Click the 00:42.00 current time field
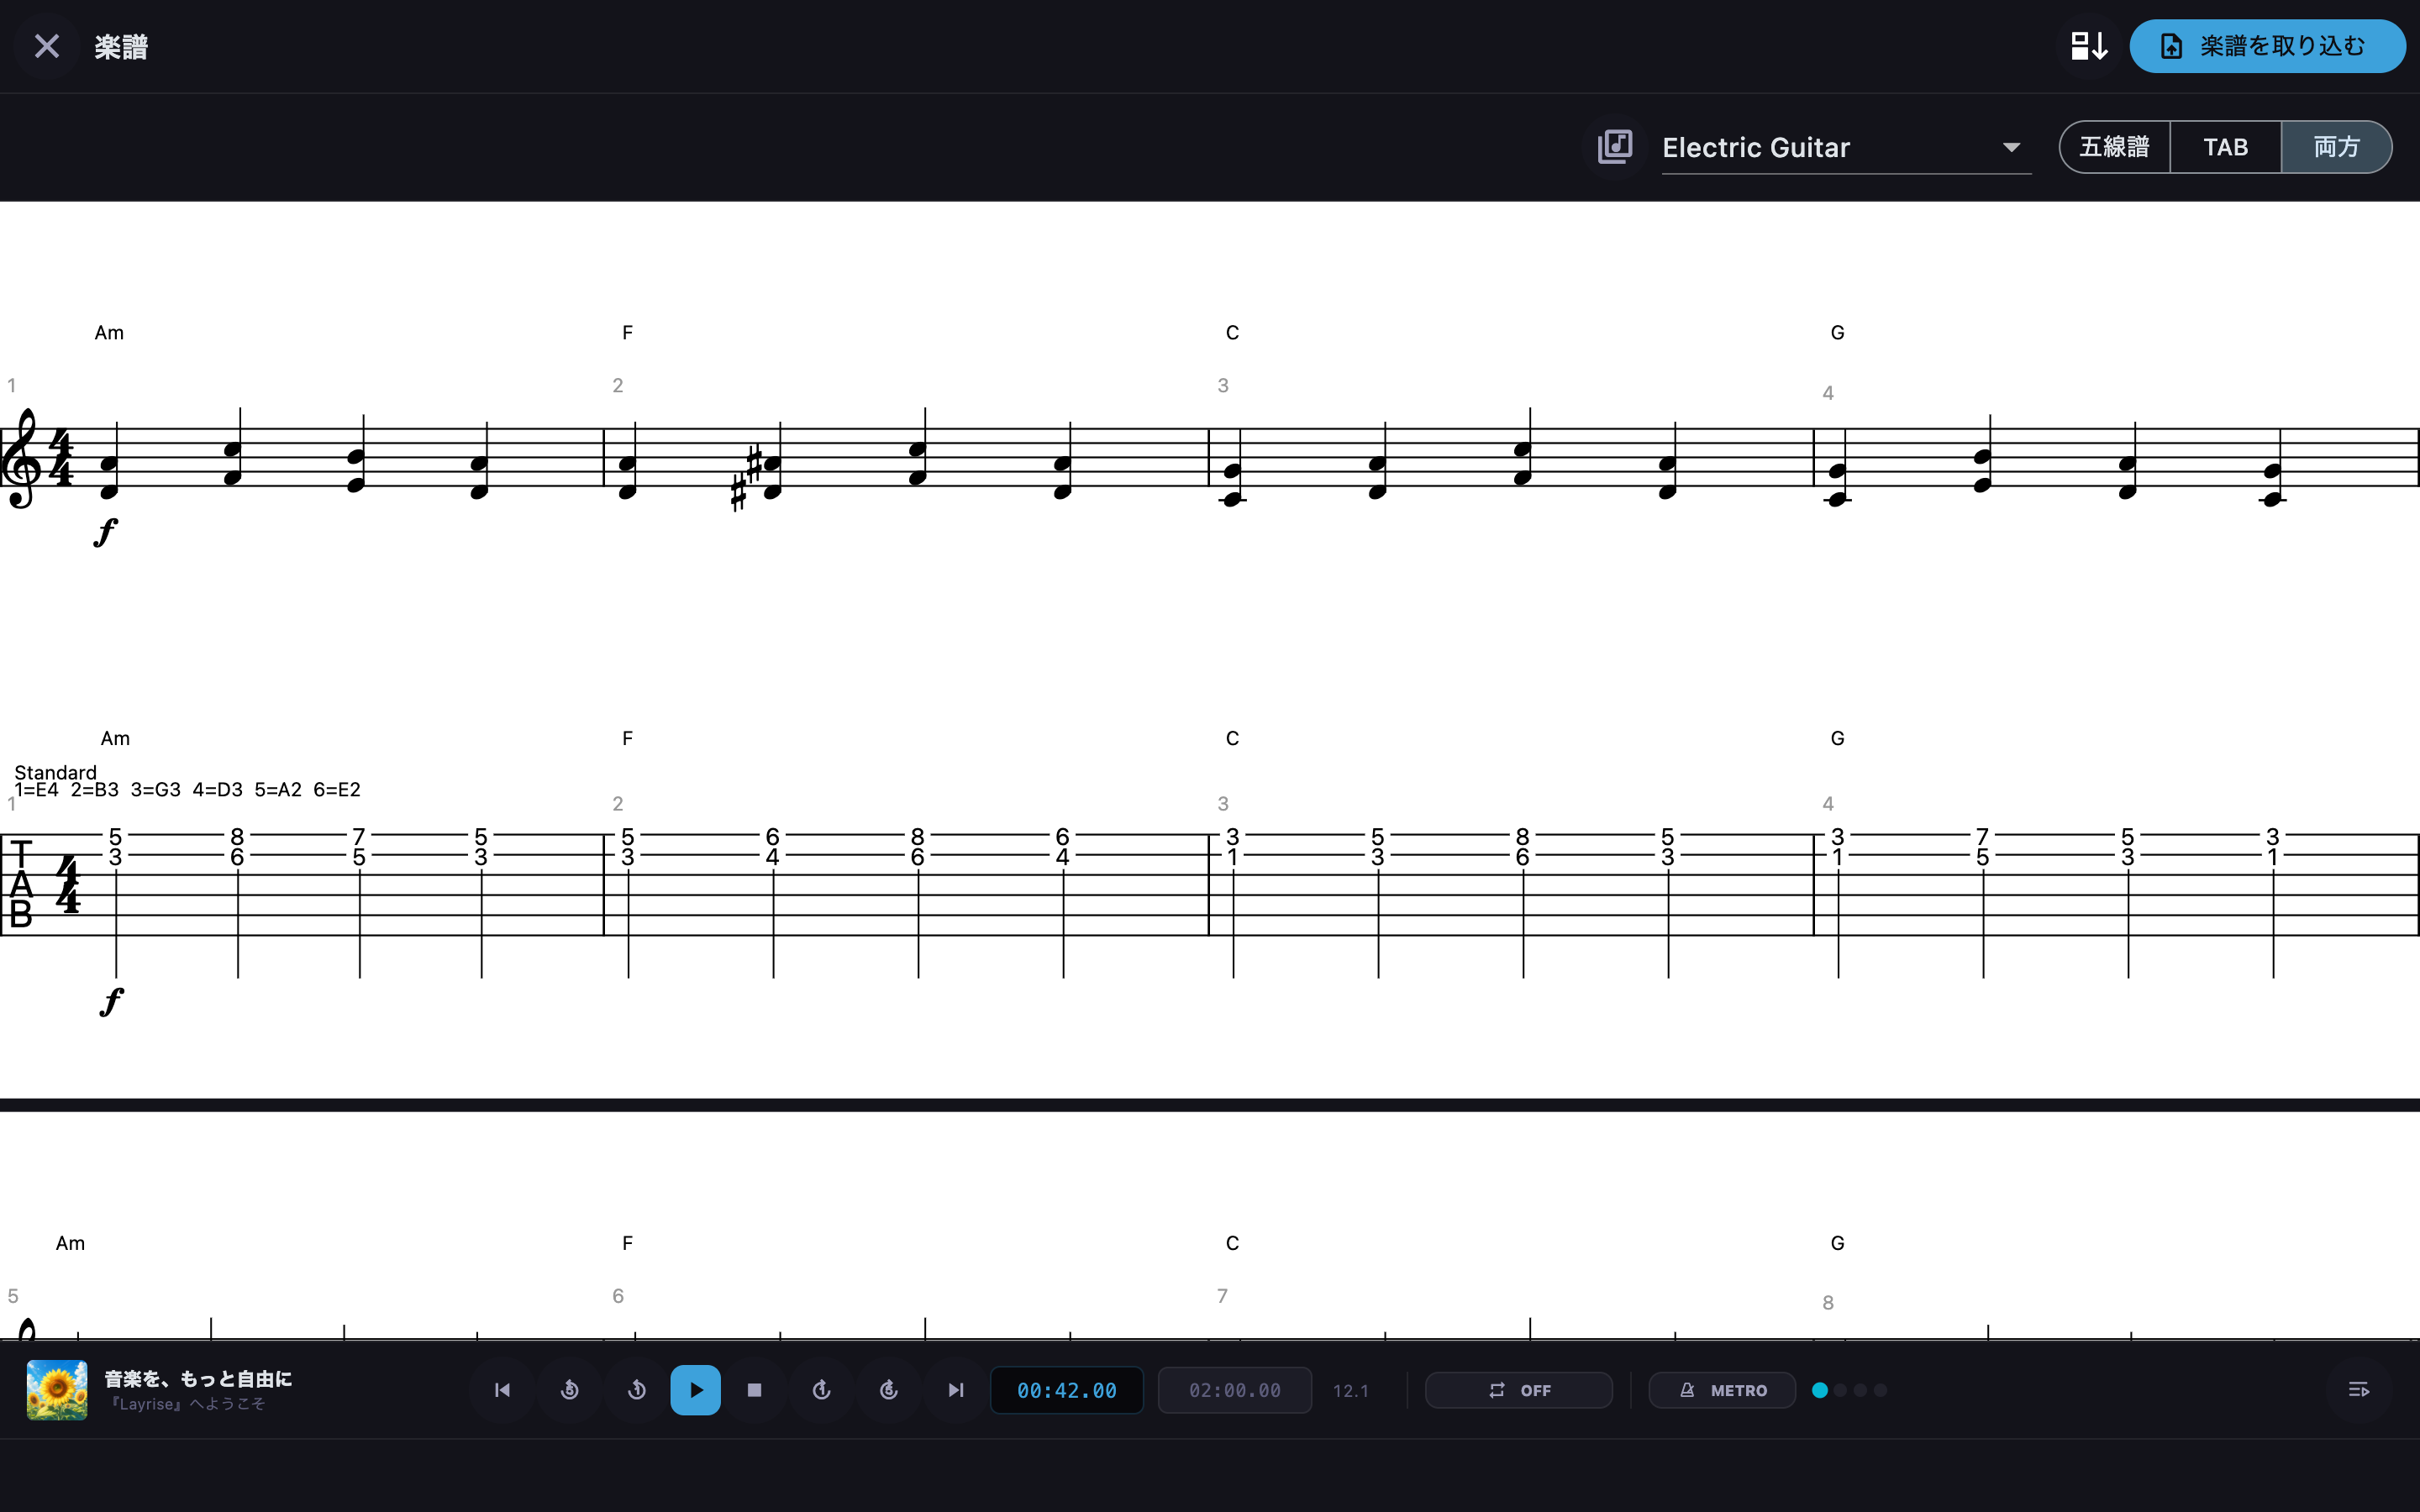The height and width of the screenshot is (1512, 2420). 1067,1390
